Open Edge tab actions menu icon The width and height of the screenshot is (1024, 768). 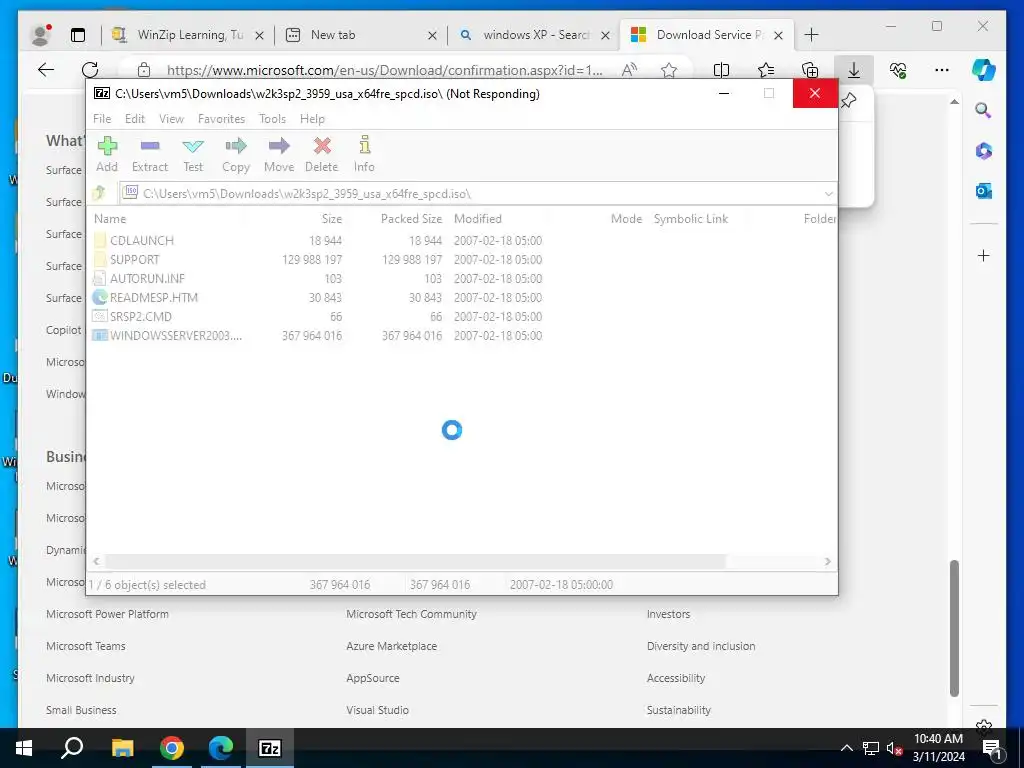[x=78, y=35]
